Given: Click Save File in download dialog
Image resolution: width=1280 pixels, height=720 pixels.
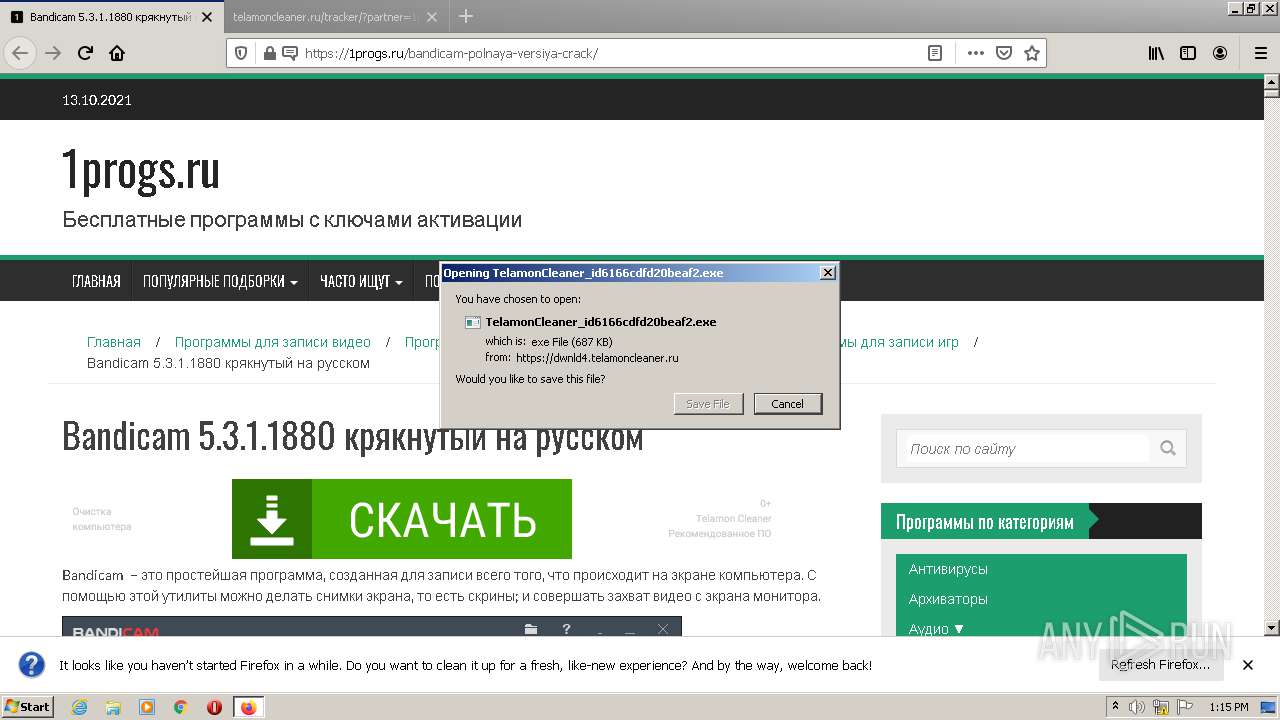Looking at the screenshot, I should (708, 404).
